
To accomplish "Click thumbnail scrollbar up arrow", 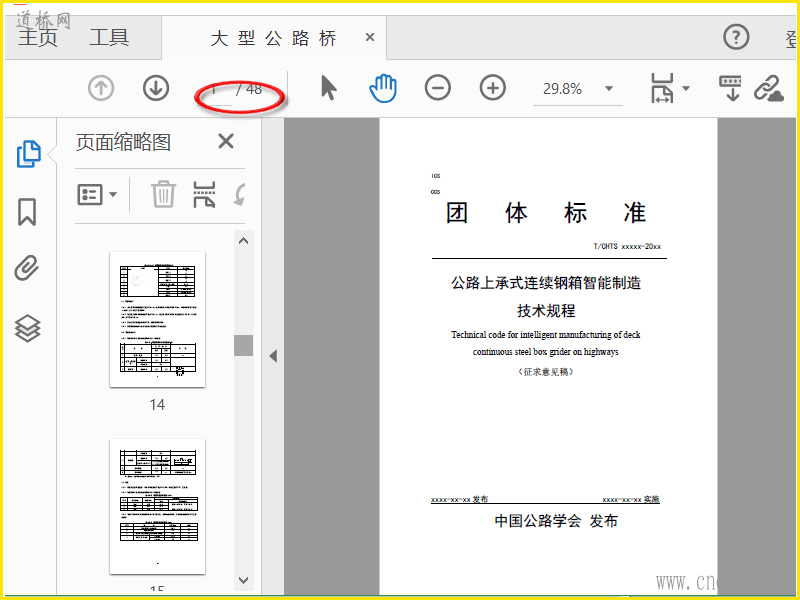I will point(243,241).
